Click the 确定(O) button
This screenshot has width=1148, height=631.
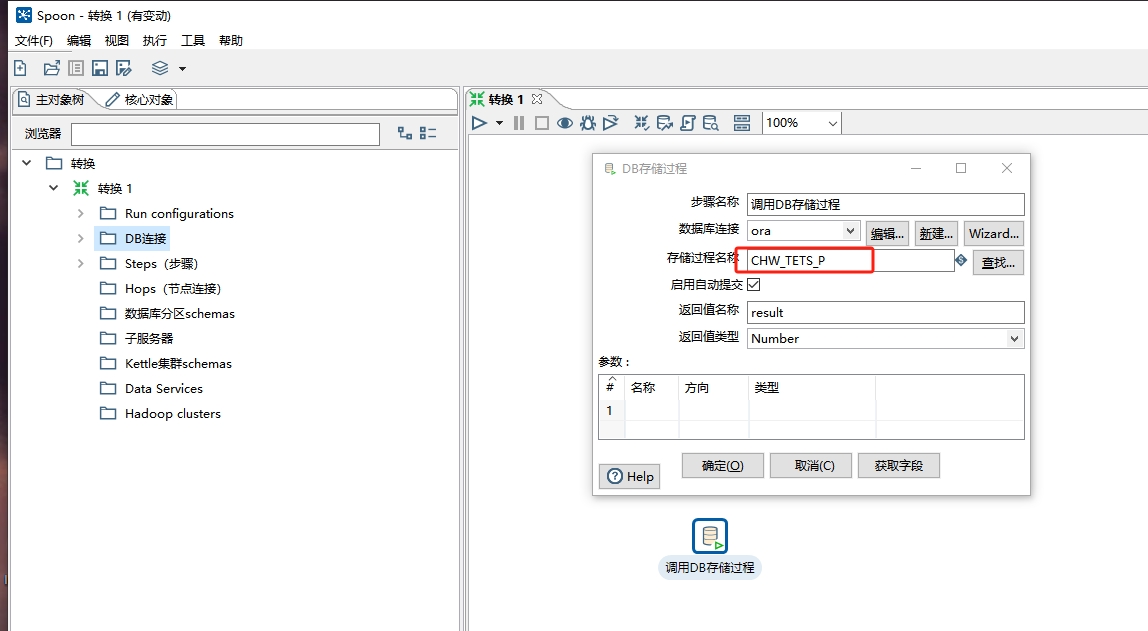pos(722,466)
